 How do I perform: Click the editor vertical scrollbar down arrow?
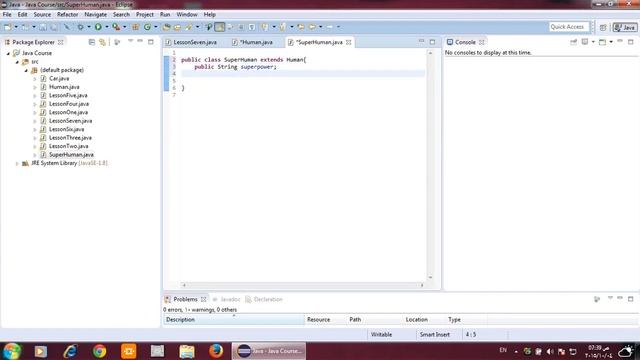point(430,278)
